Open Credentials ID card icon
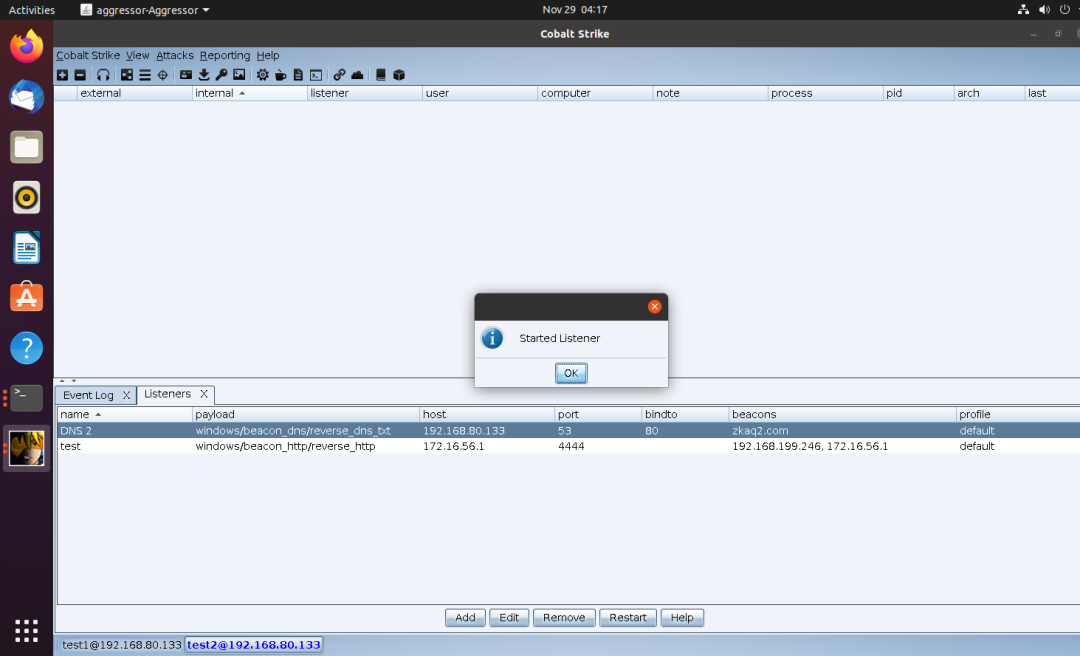Image resolution: width=1080 pixels, height=656 pixels. pyautogui.click(x=186, y=75)
